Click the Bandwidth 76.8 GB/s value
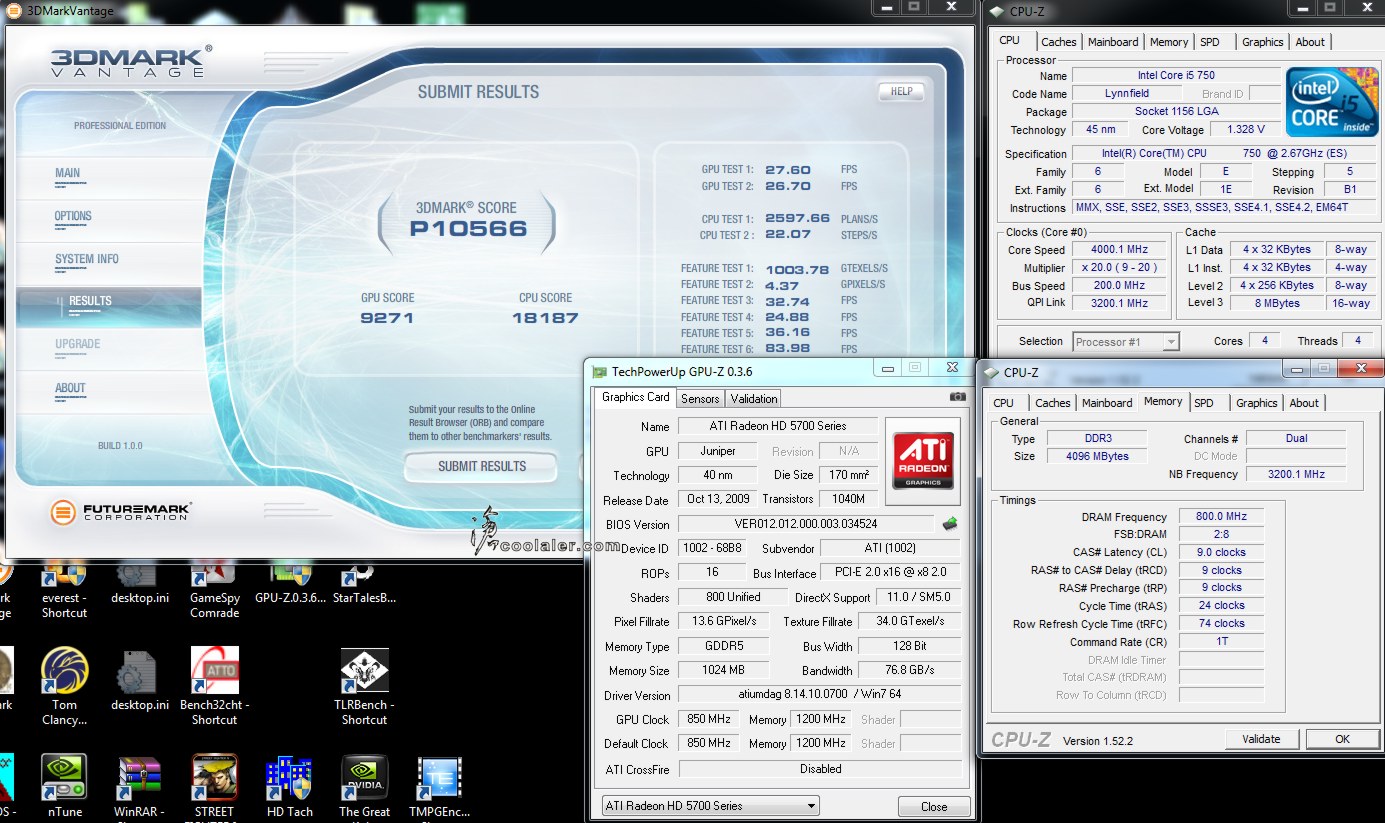Screen dimensions: 1385x823 click(x=909, y=670)
